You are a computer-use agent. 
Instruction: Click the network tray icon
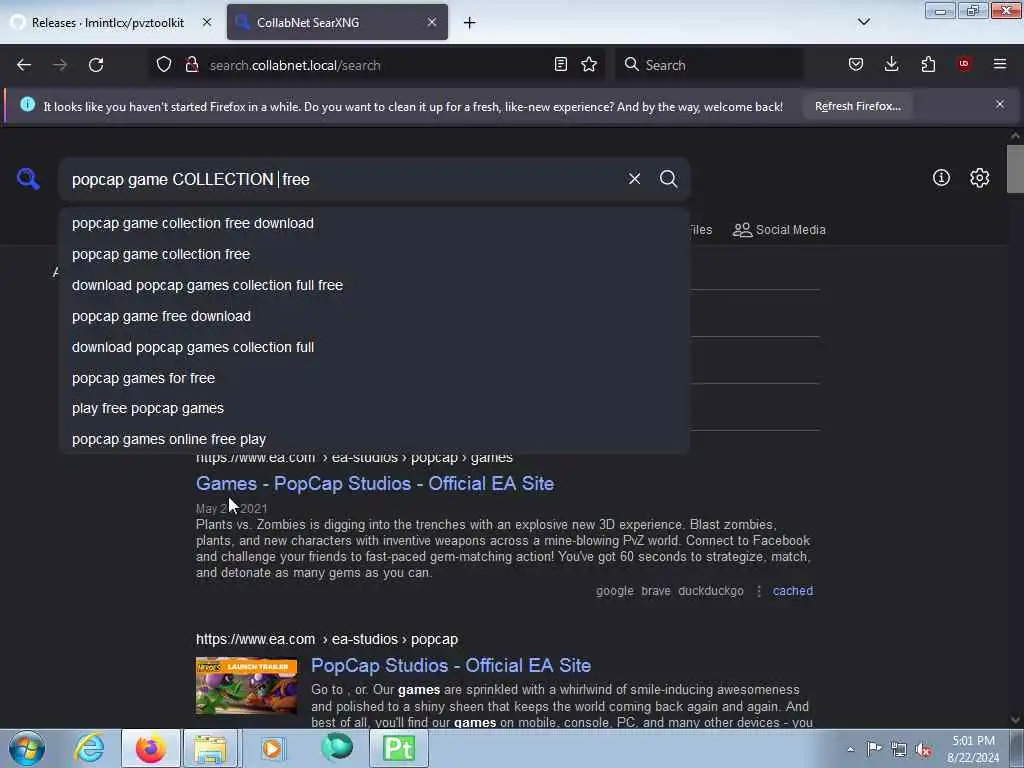(899, 749)
